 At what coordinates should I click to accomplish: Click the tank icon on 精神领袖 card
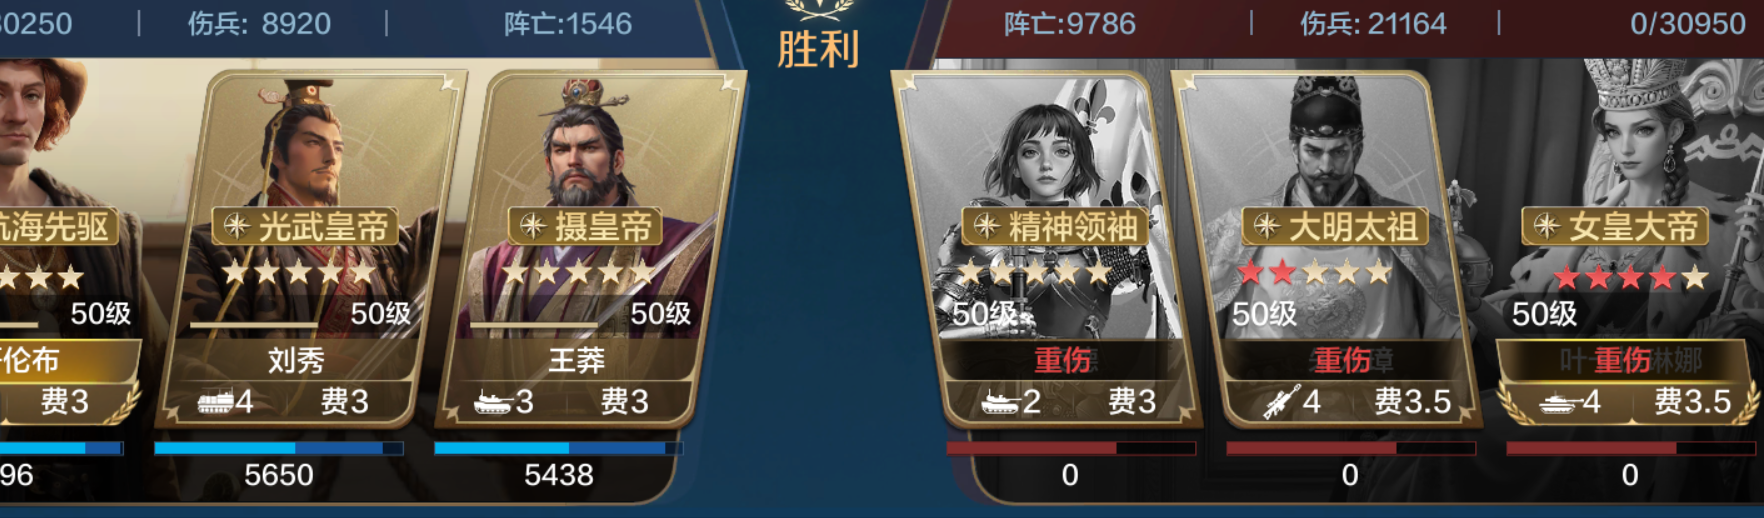tap(1000, 402)
